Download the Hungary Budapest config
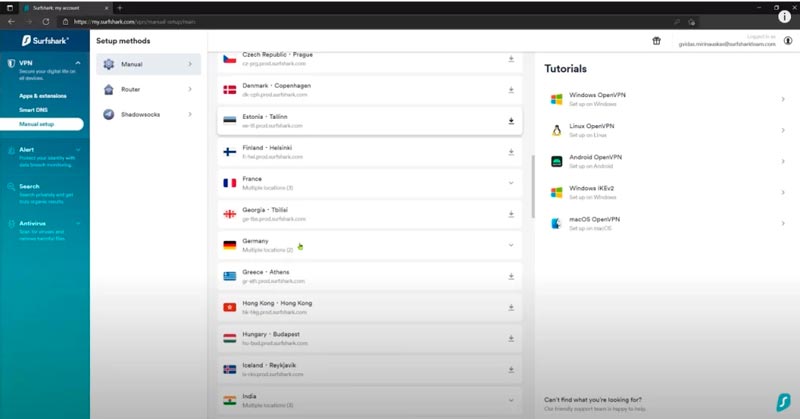This screenshot has height=419, width=800. [x=511, y=339]
